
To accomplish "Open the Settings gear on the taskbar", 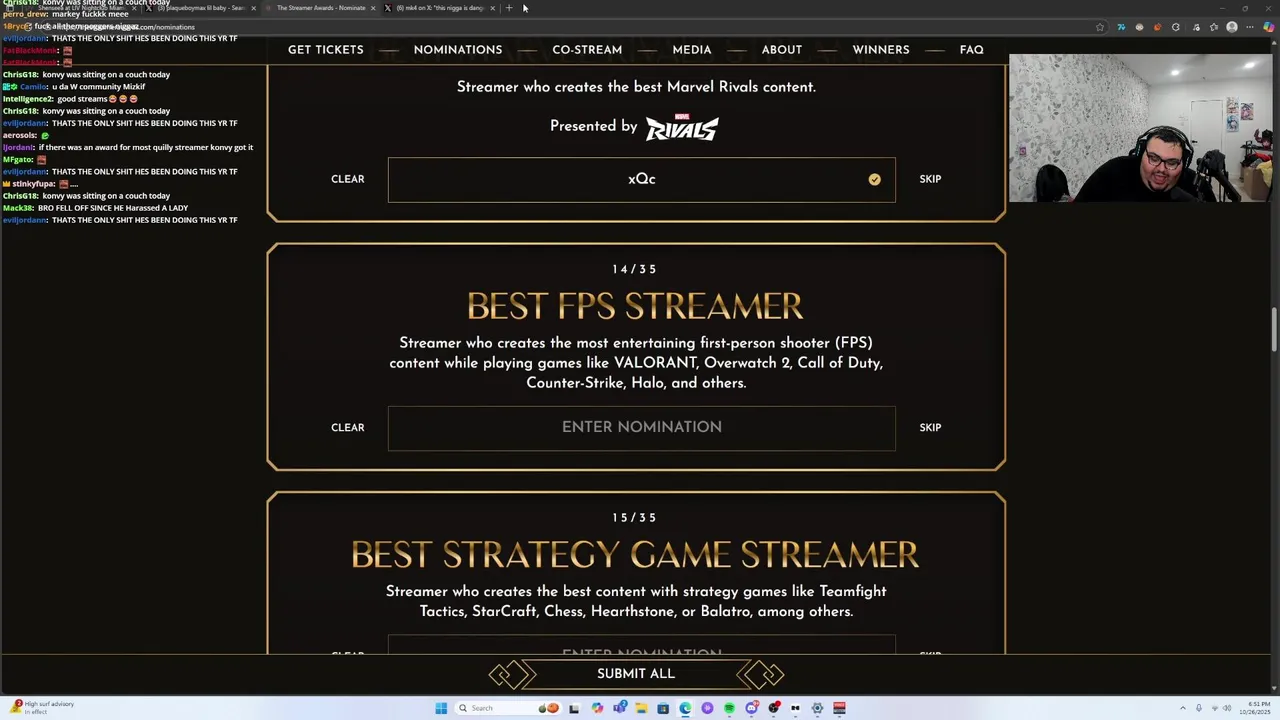I will [817, 708].
